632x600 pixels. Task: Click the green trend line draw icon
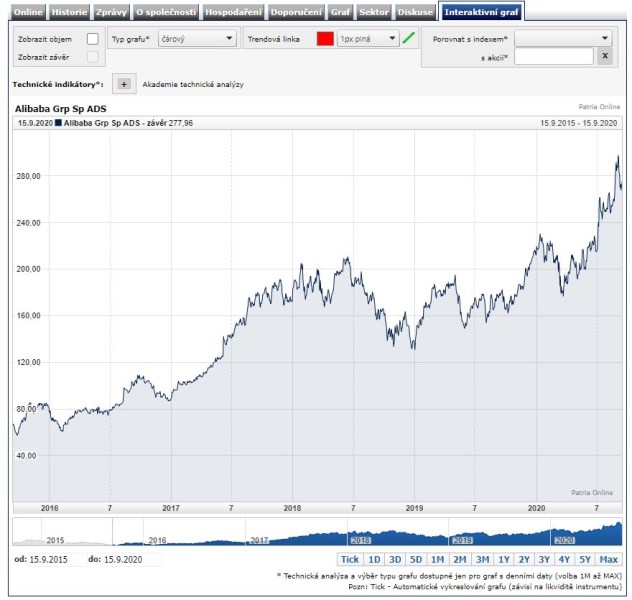[408, 39]
